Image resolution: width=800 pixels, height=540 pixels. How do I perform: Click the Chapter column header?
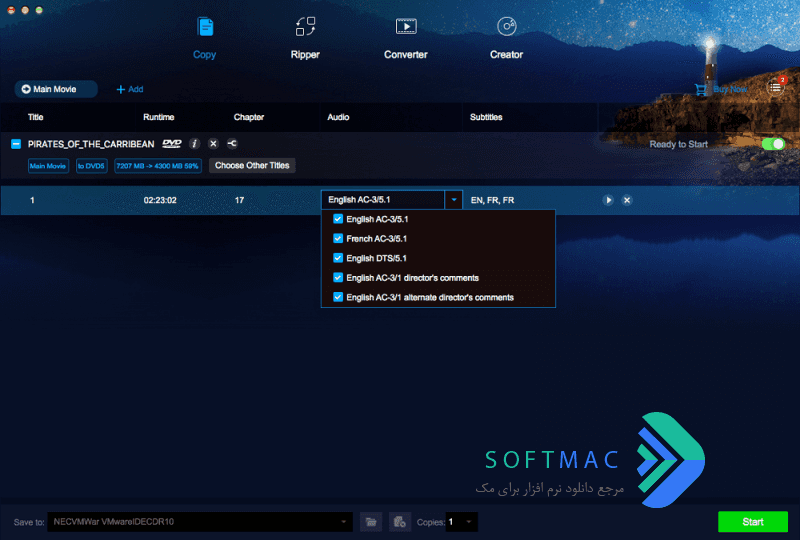[x=249, y=117]
